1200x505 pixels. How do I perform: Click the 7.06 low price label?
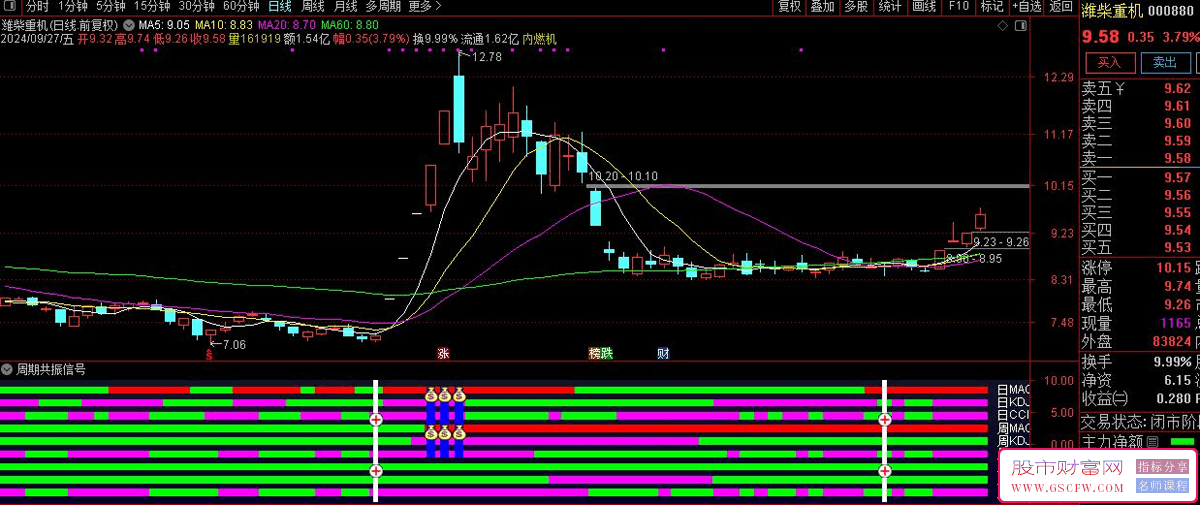pos(233,344)
